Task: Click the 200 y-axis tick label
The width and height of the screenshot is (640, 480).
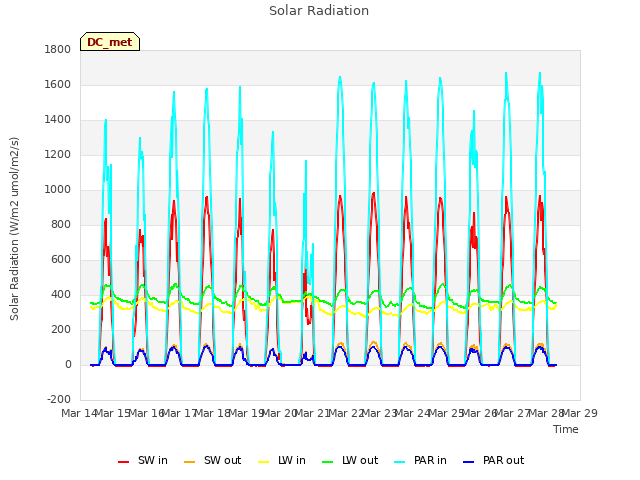Action: (x=61, y=330)
